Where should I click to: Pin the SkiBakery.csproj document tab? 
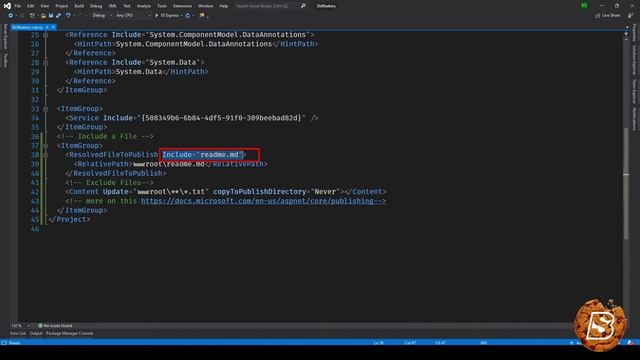(47, 27)
